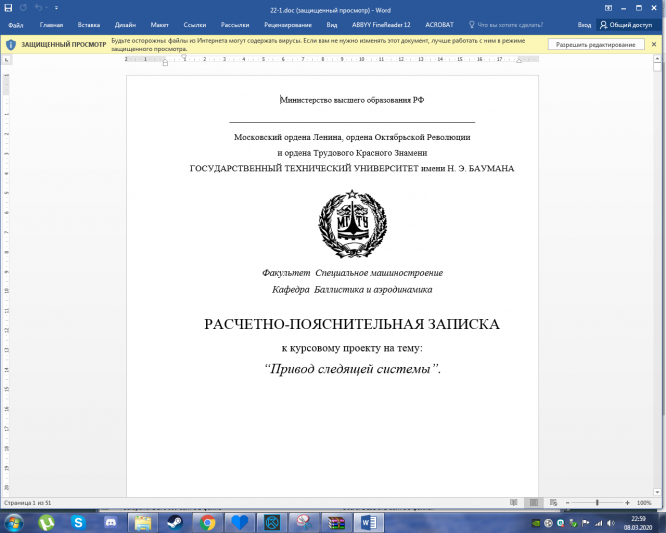
Task: Open WinRAR from the taskbar
Action: click(x=336, y=523)
